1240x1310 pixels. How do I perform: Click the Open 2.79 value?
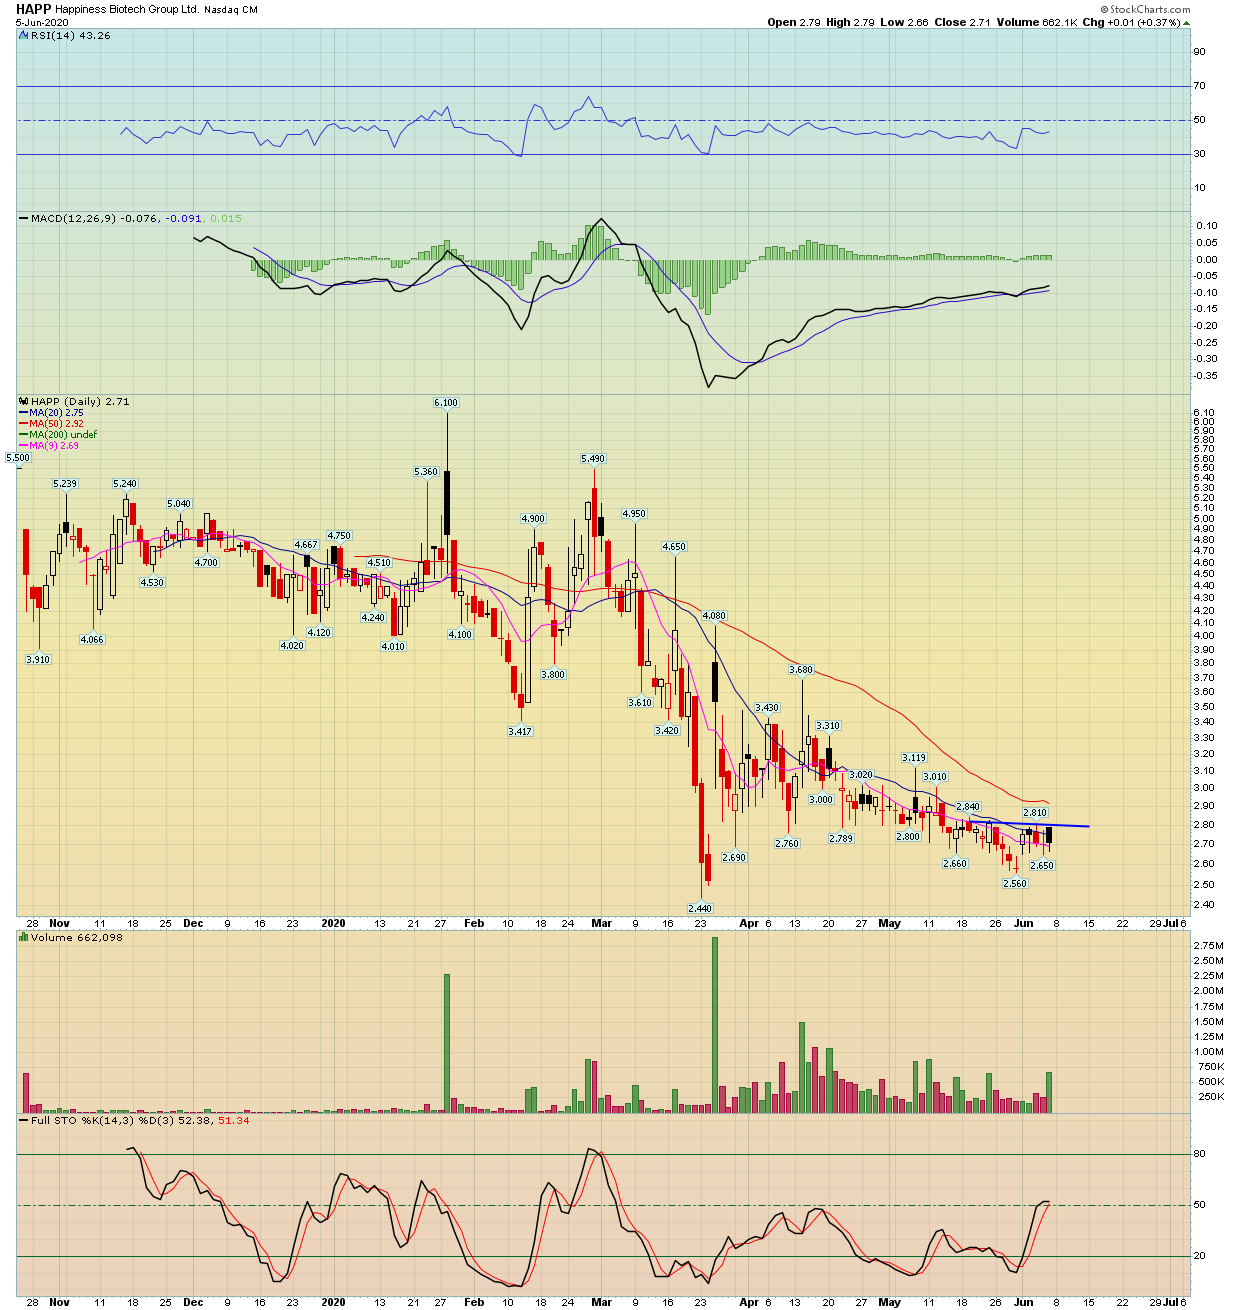794,22
